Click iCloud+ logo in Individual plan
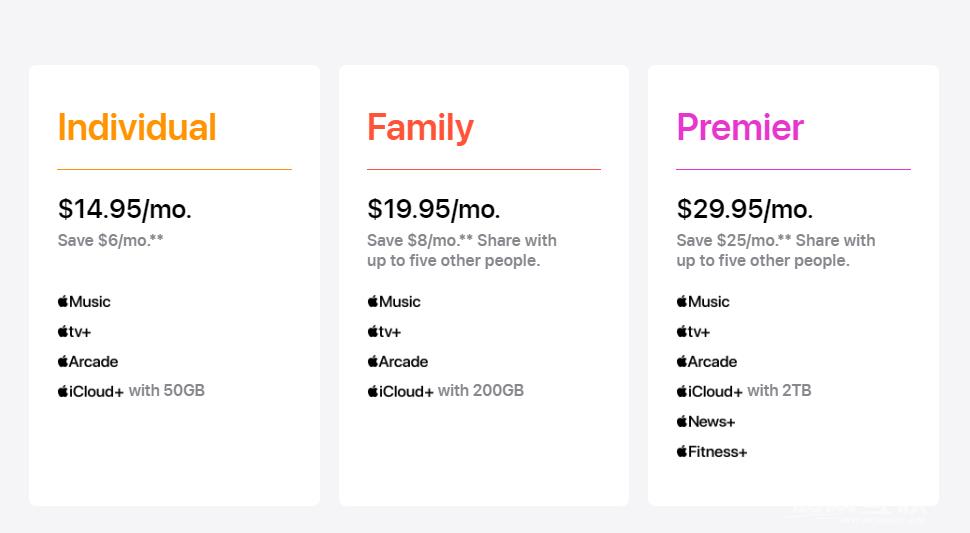Screen dimensions: 970x533 point(91,392)
